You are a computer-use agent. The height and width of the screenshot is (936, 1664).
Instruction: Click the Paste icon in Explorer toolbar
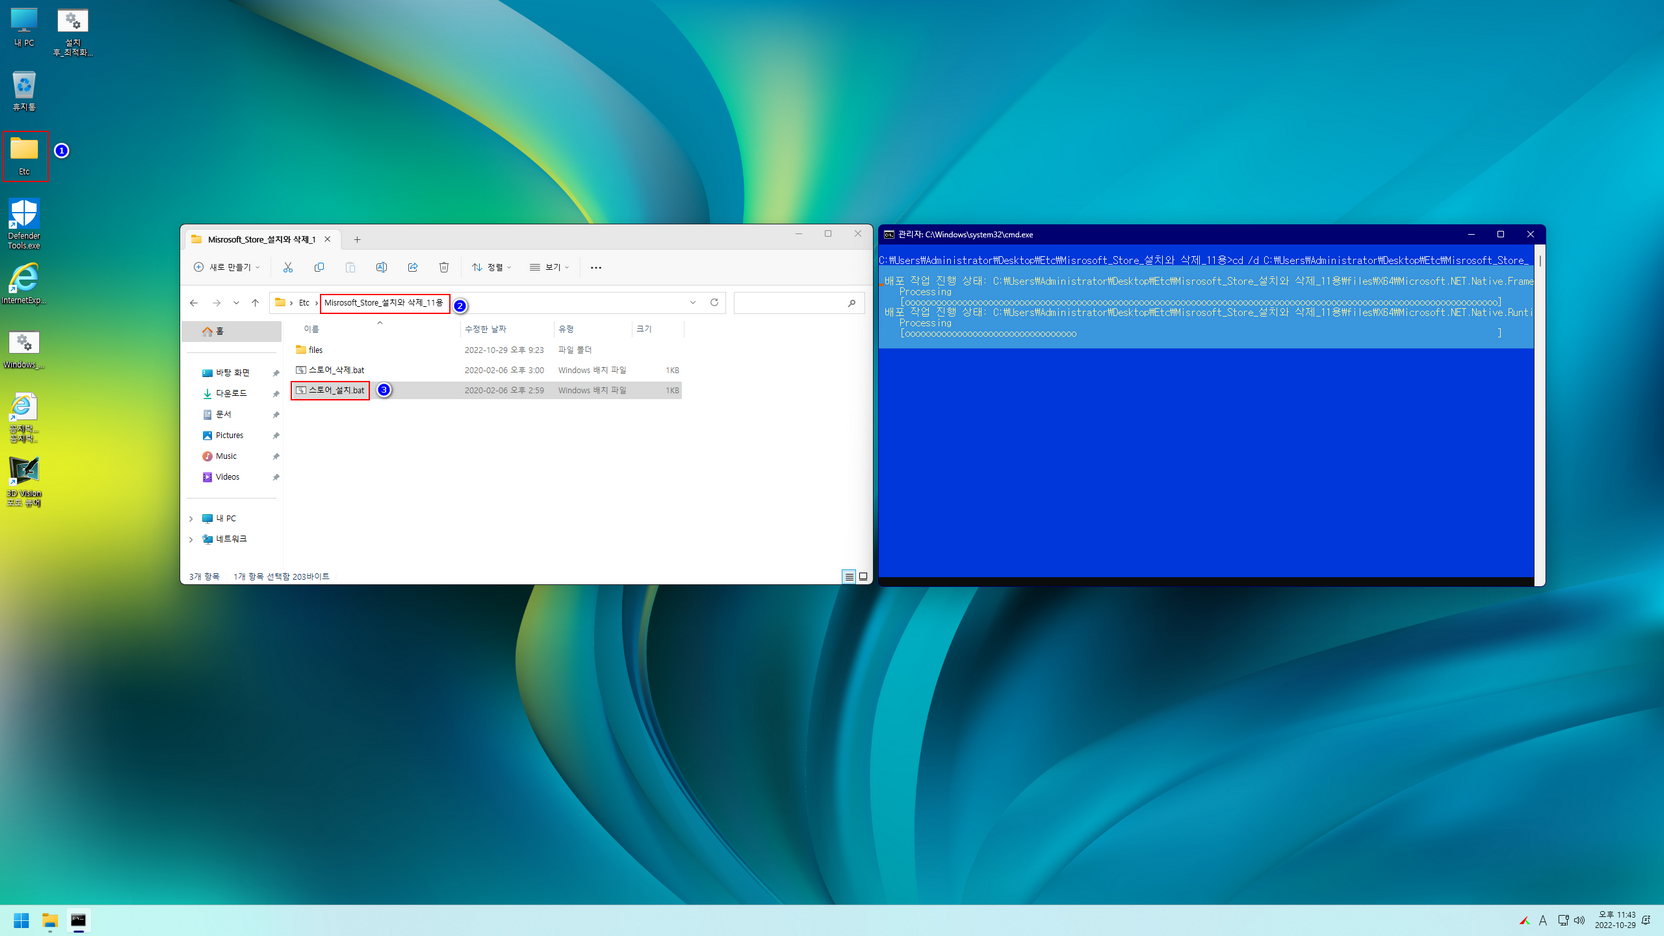(x=350, y=267)
